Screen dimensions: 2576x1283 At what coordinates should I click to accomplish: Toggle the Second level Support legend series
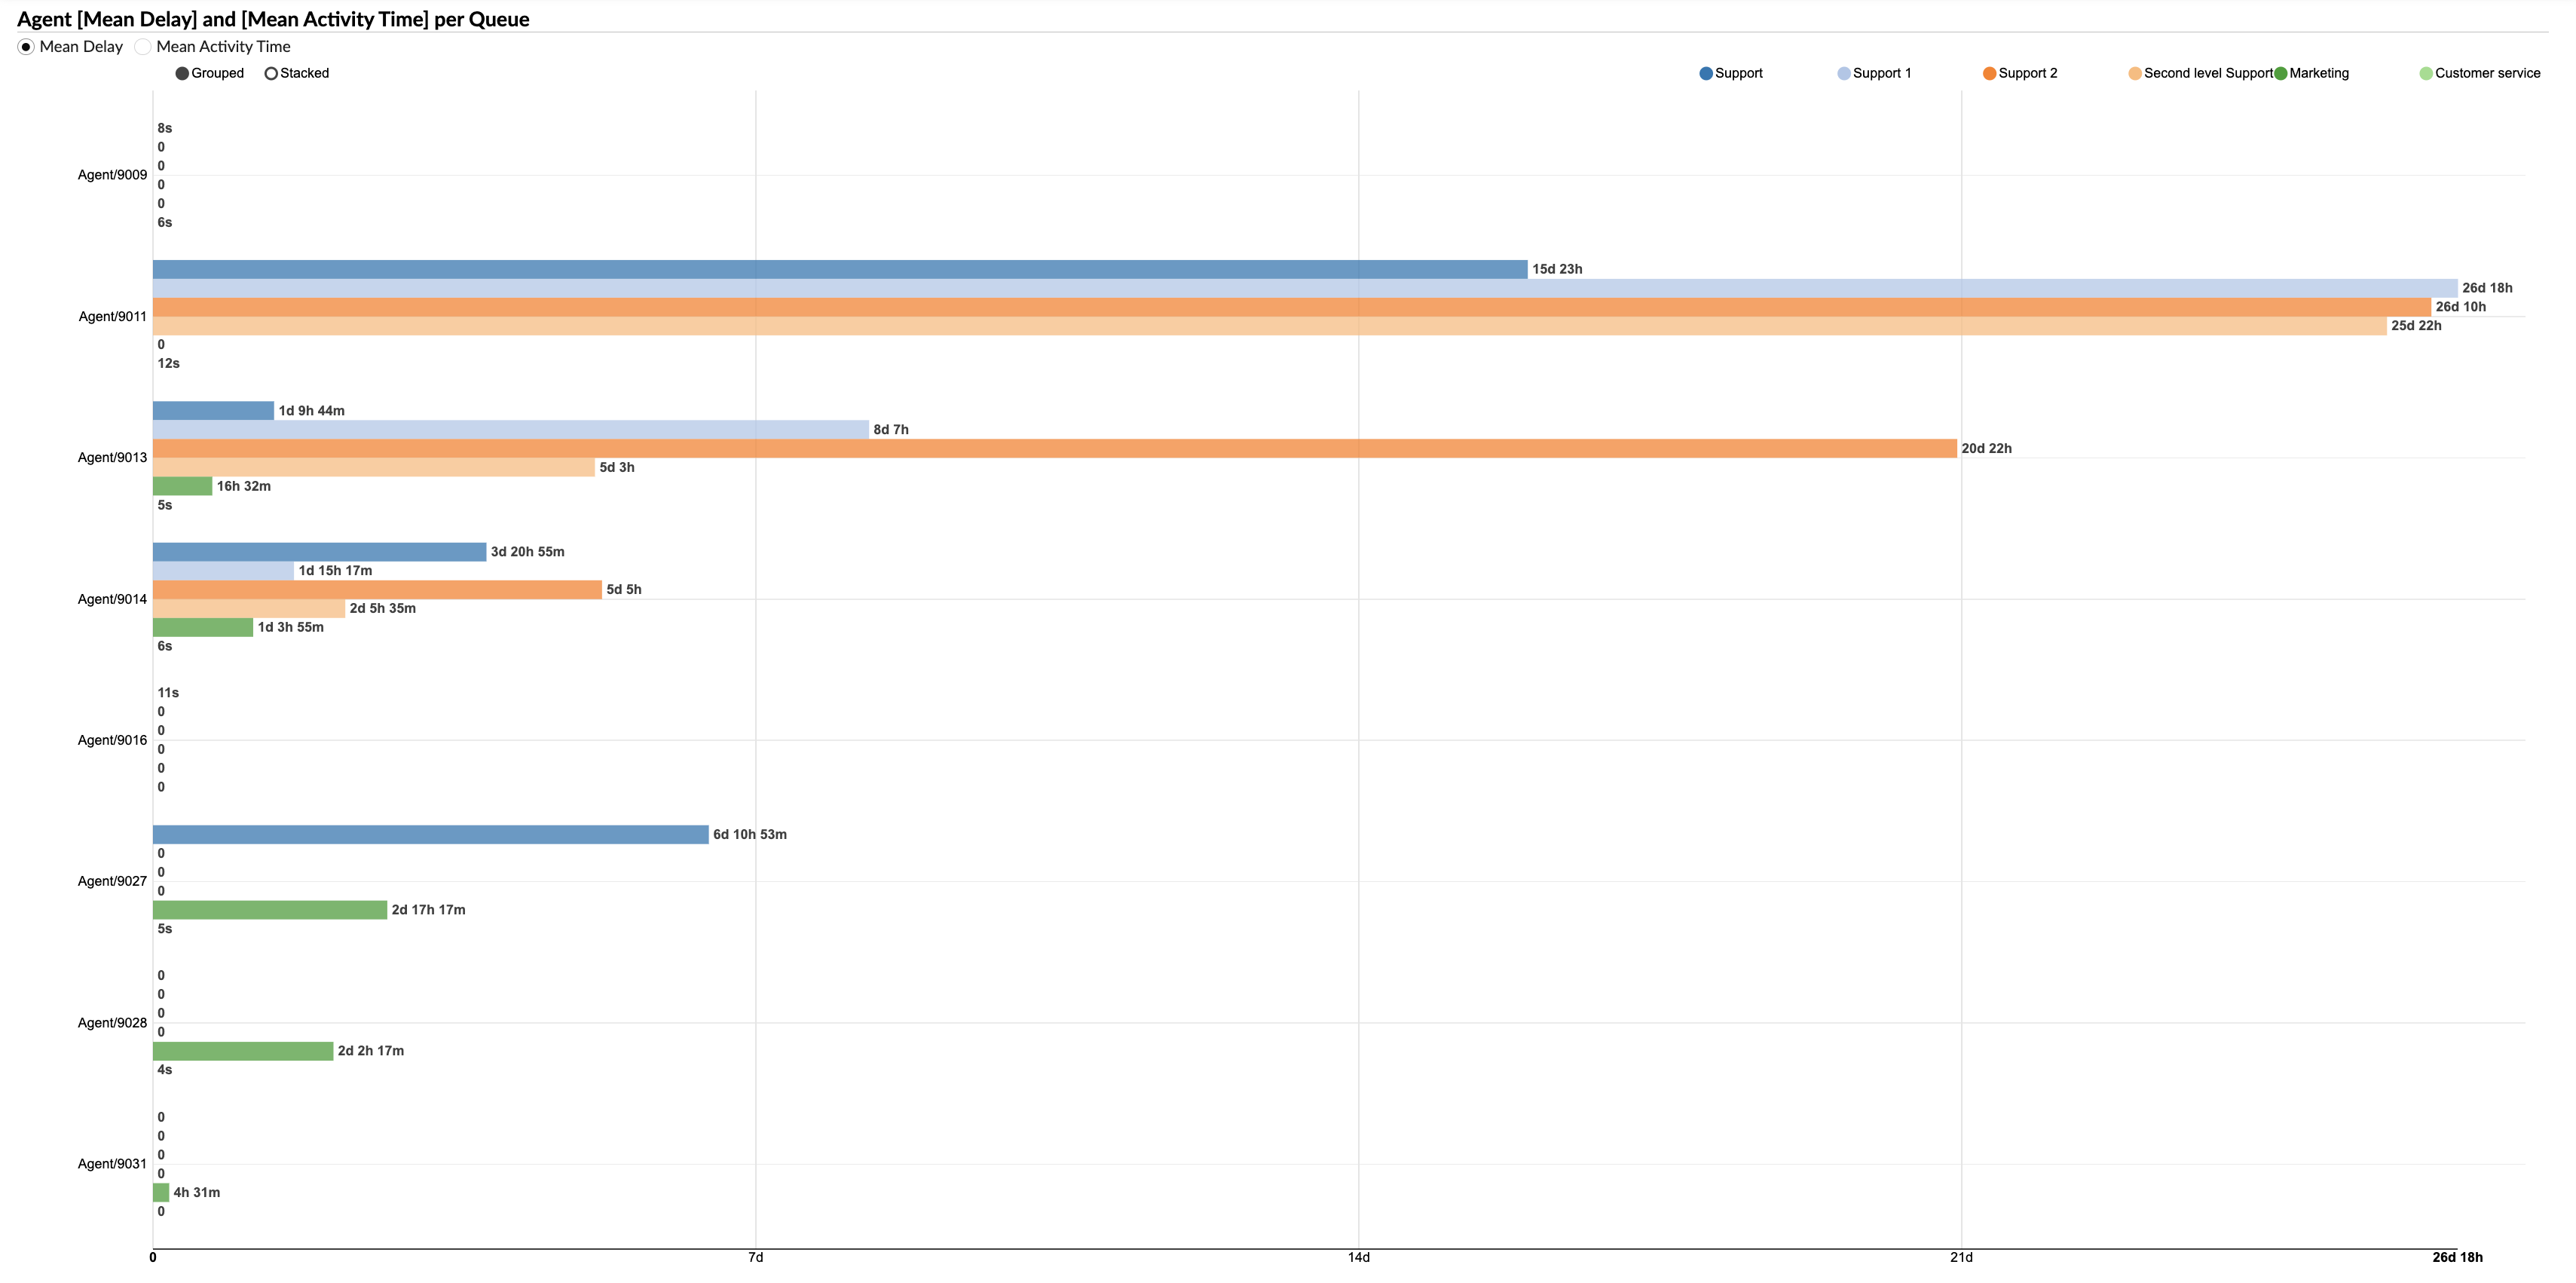pyautogui.click(x=2200, y=73)
